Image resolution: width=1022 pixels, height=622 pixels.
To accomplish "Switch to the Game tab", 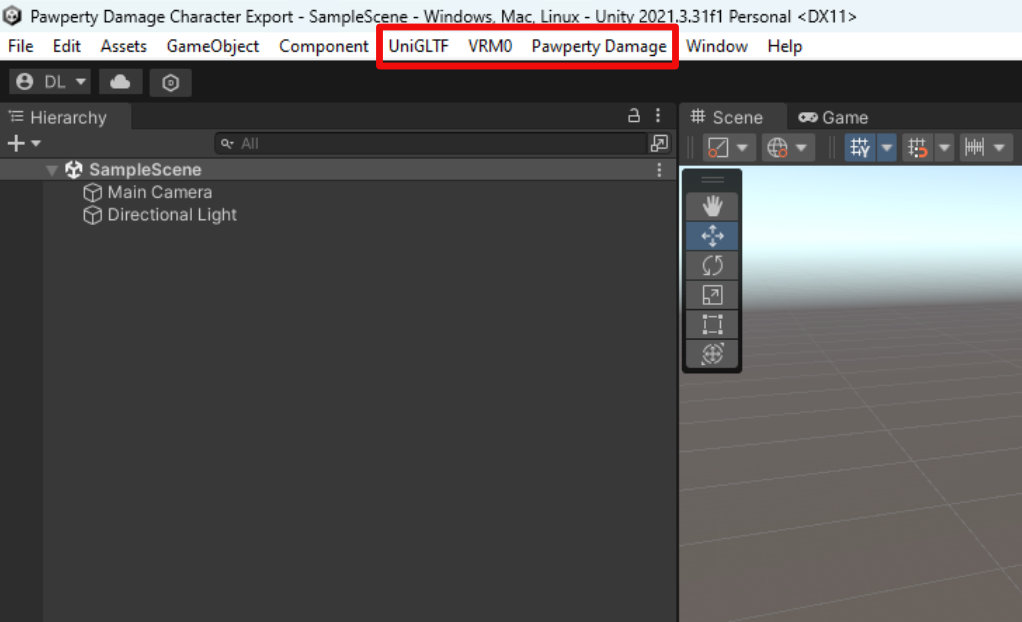I will click(833, 117).
